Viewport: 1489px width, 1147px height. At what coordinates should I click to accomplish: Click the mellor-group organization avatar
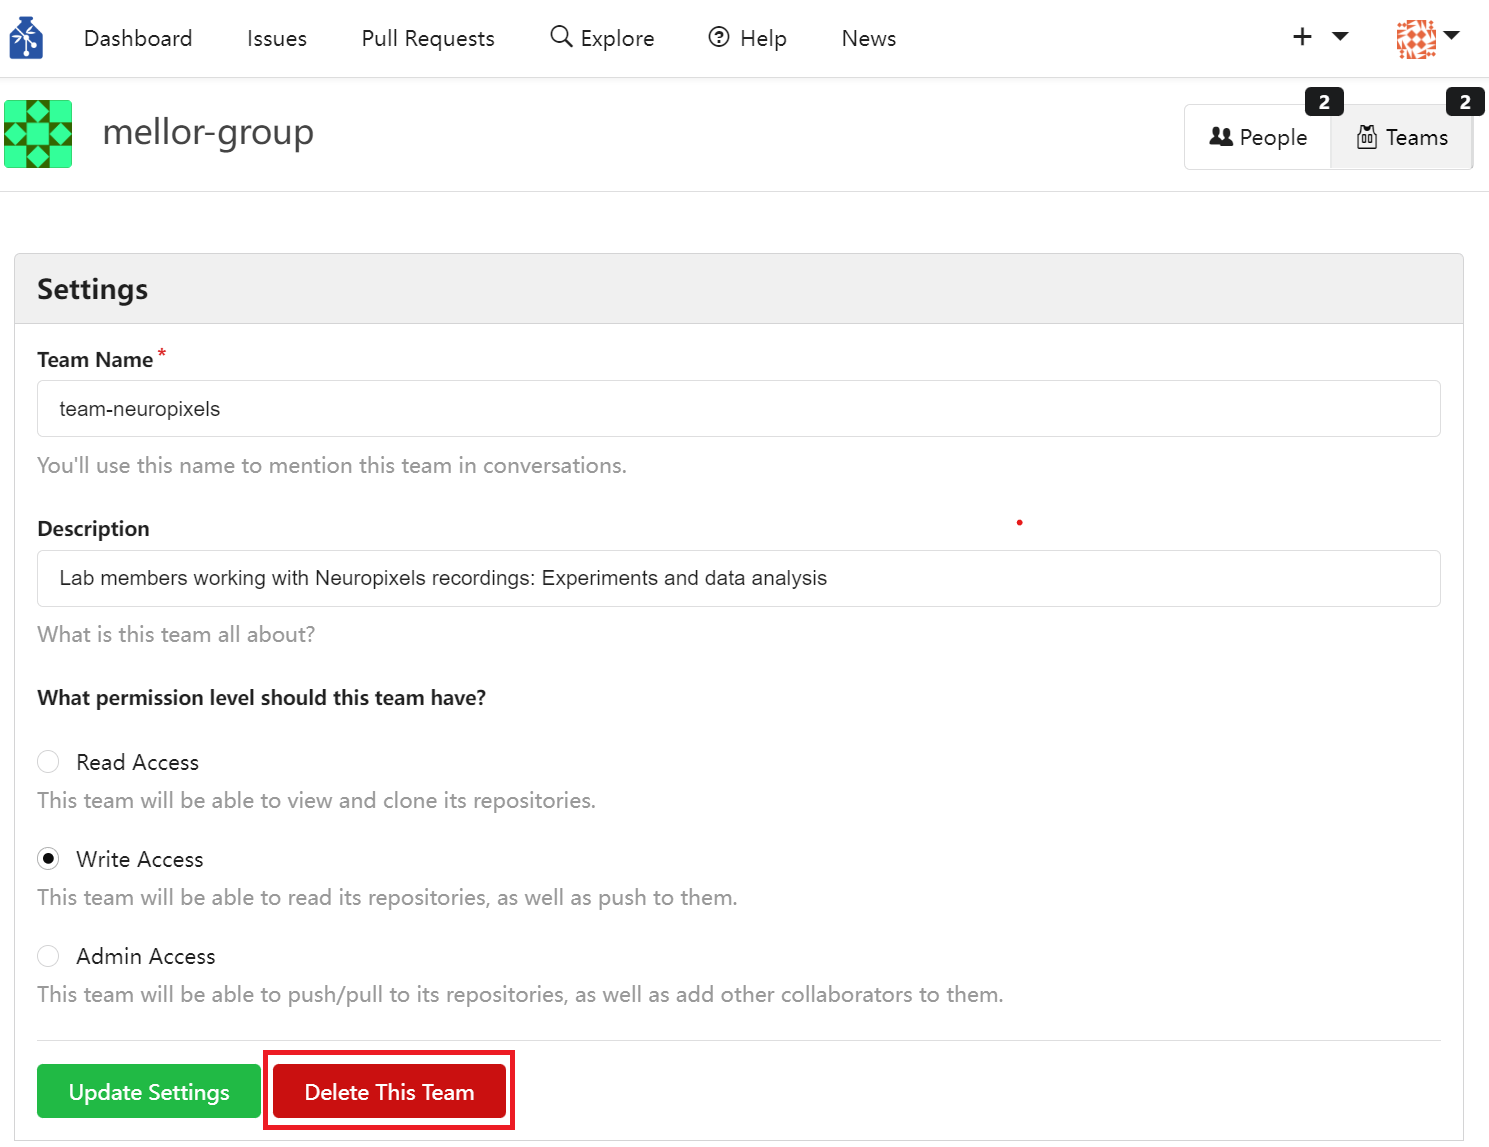point(38,134)
